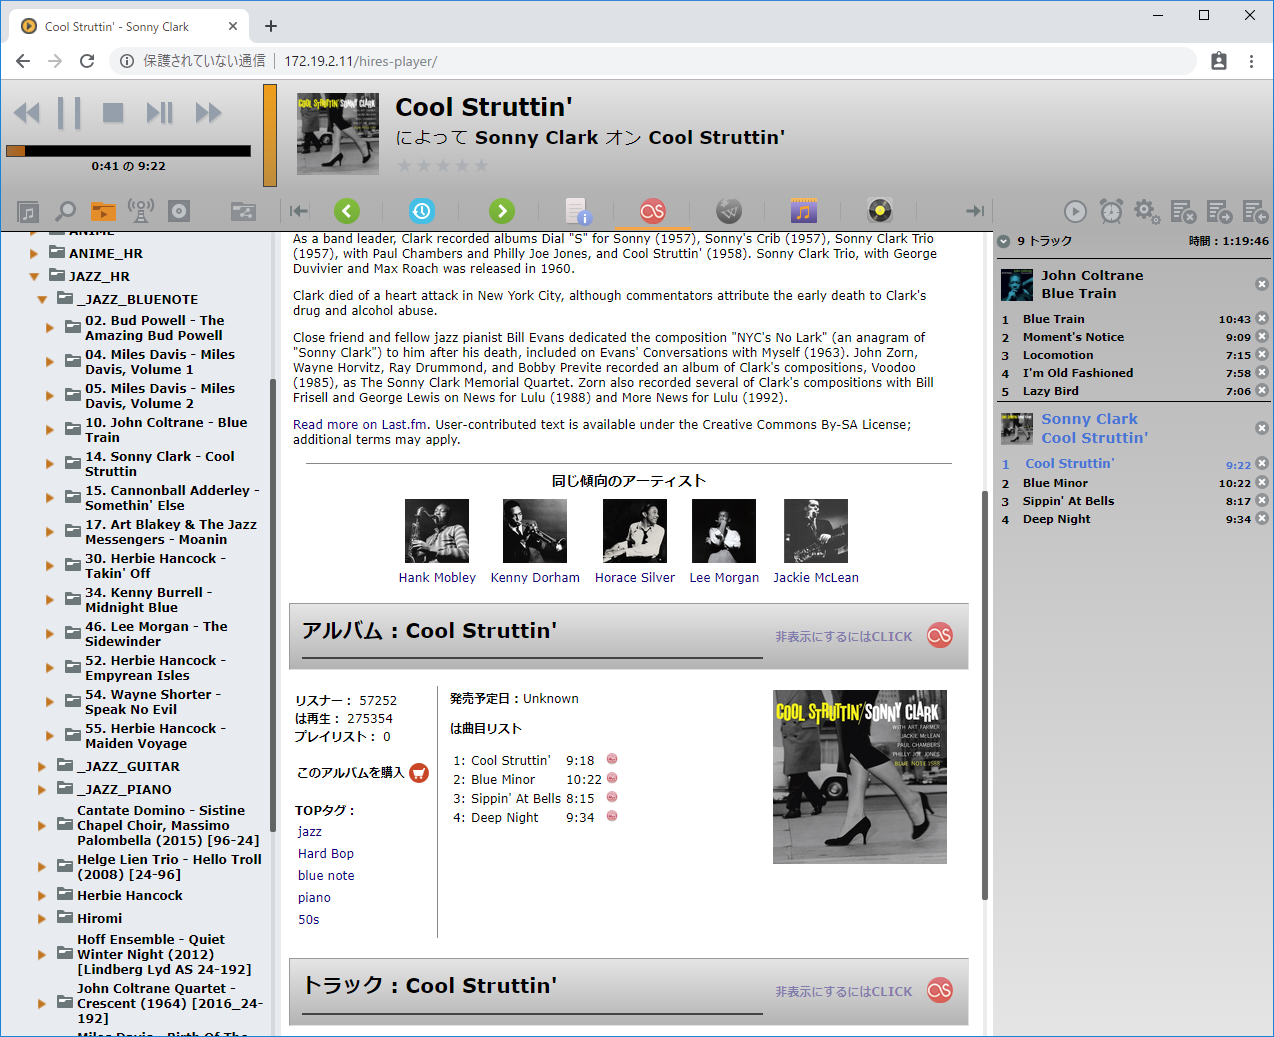The image size is (1274, 1037).
Task: Open the Wikipedia globe tab
Action: (x=729, y=211)
